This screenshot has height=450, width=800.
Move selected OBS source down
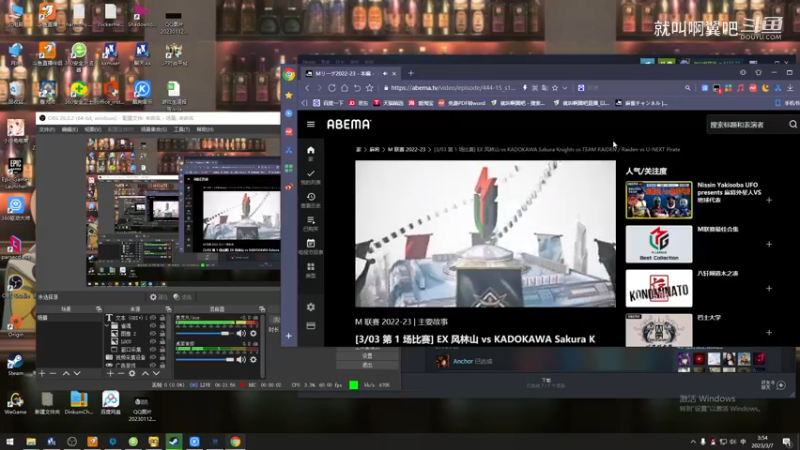(x=156, y=373)
